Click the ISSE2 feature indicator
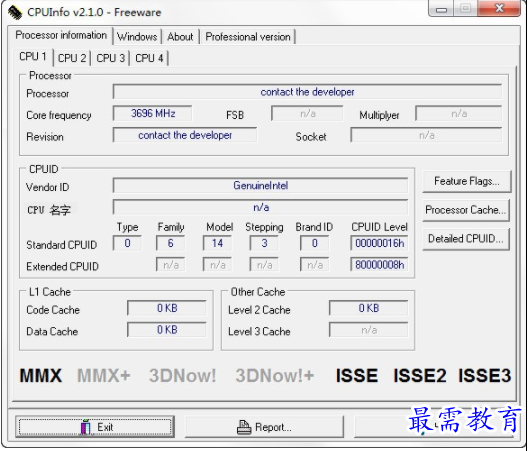 [419, 376]
